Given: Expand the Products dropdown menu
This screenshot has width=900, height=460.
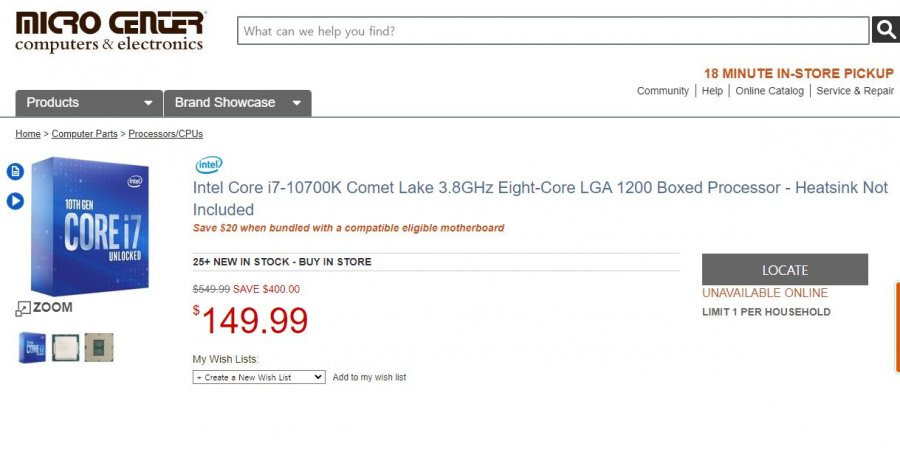Looking at the screenshot, I should click(x=89, y=103).
